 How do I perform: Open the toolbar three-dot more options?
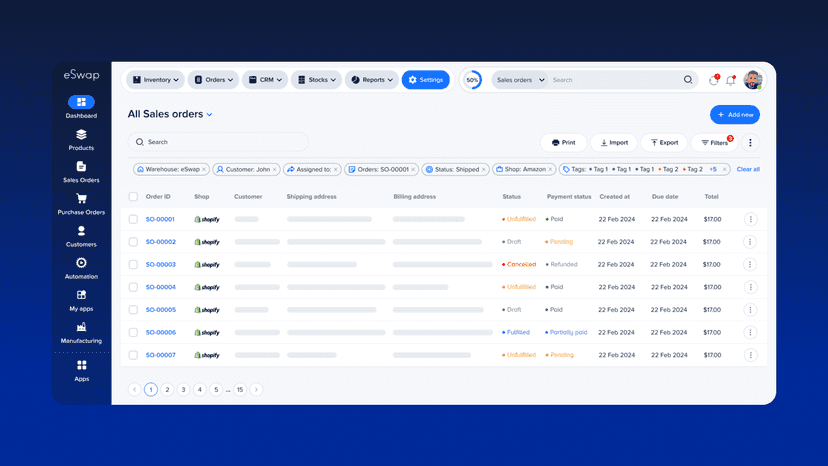click(x=750, y=143)
